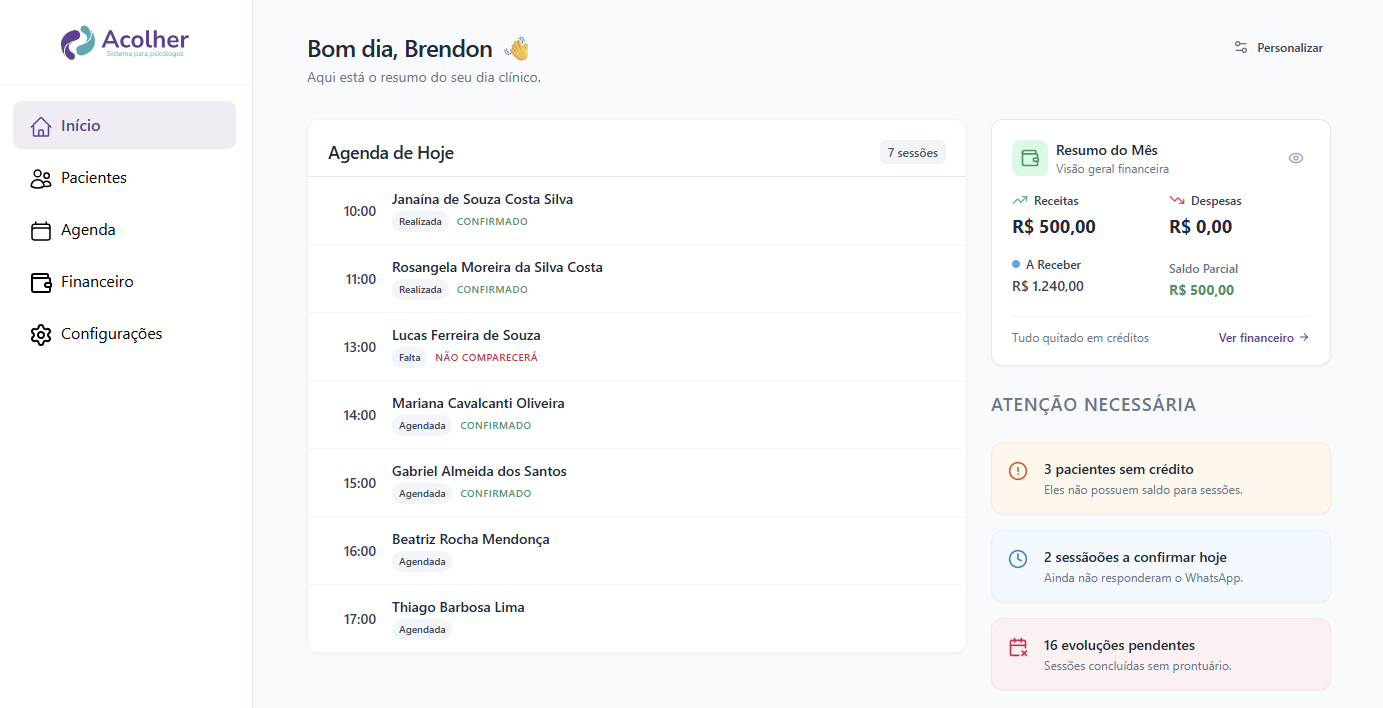The width and height of the screenshot is (1383, 708).
Task: Click the warning icon for pacientes sem crédito
Action: click(x=1018, y=470)
